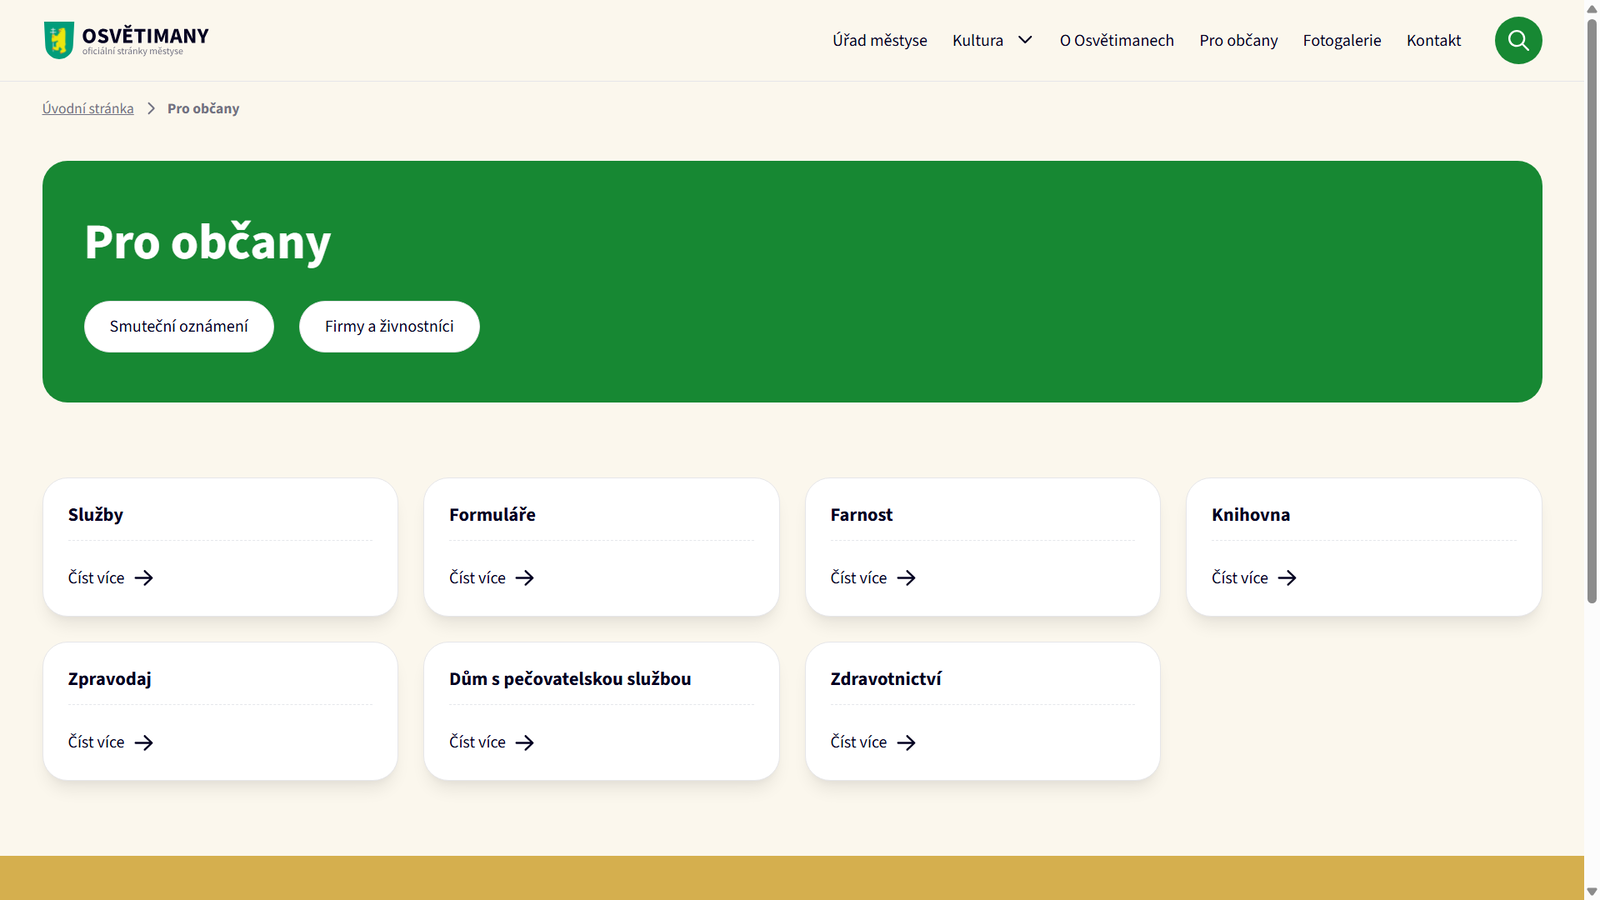Open the Úvodní stránka breadcrumb link

pos(87,108)
